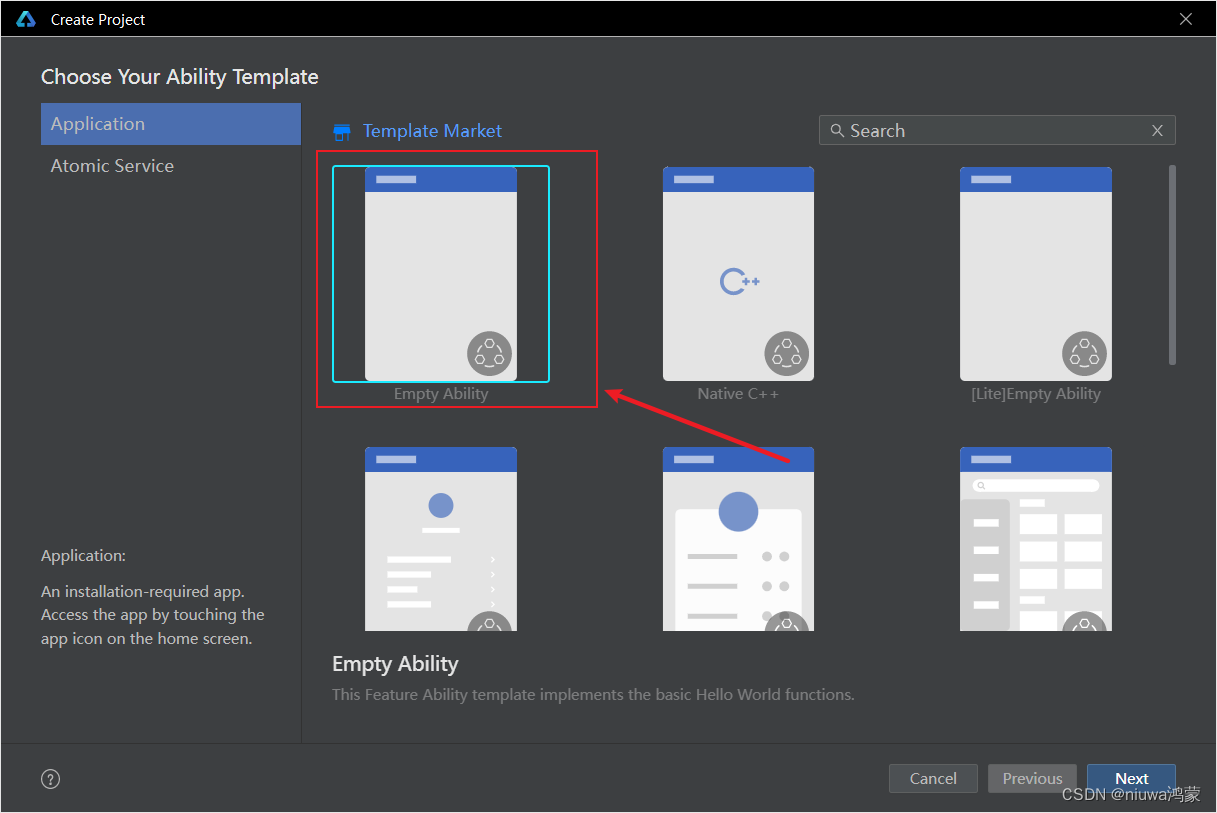Select the Empty Ability template thumbnail
1217x813 pixels.
coord(441,274)
